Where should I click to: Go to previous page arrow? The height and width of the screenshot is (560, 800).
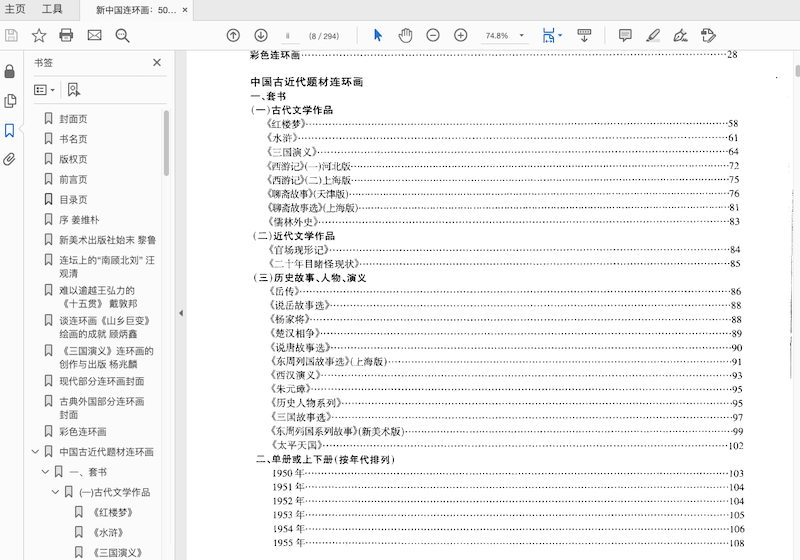click(x=233, y=35)
